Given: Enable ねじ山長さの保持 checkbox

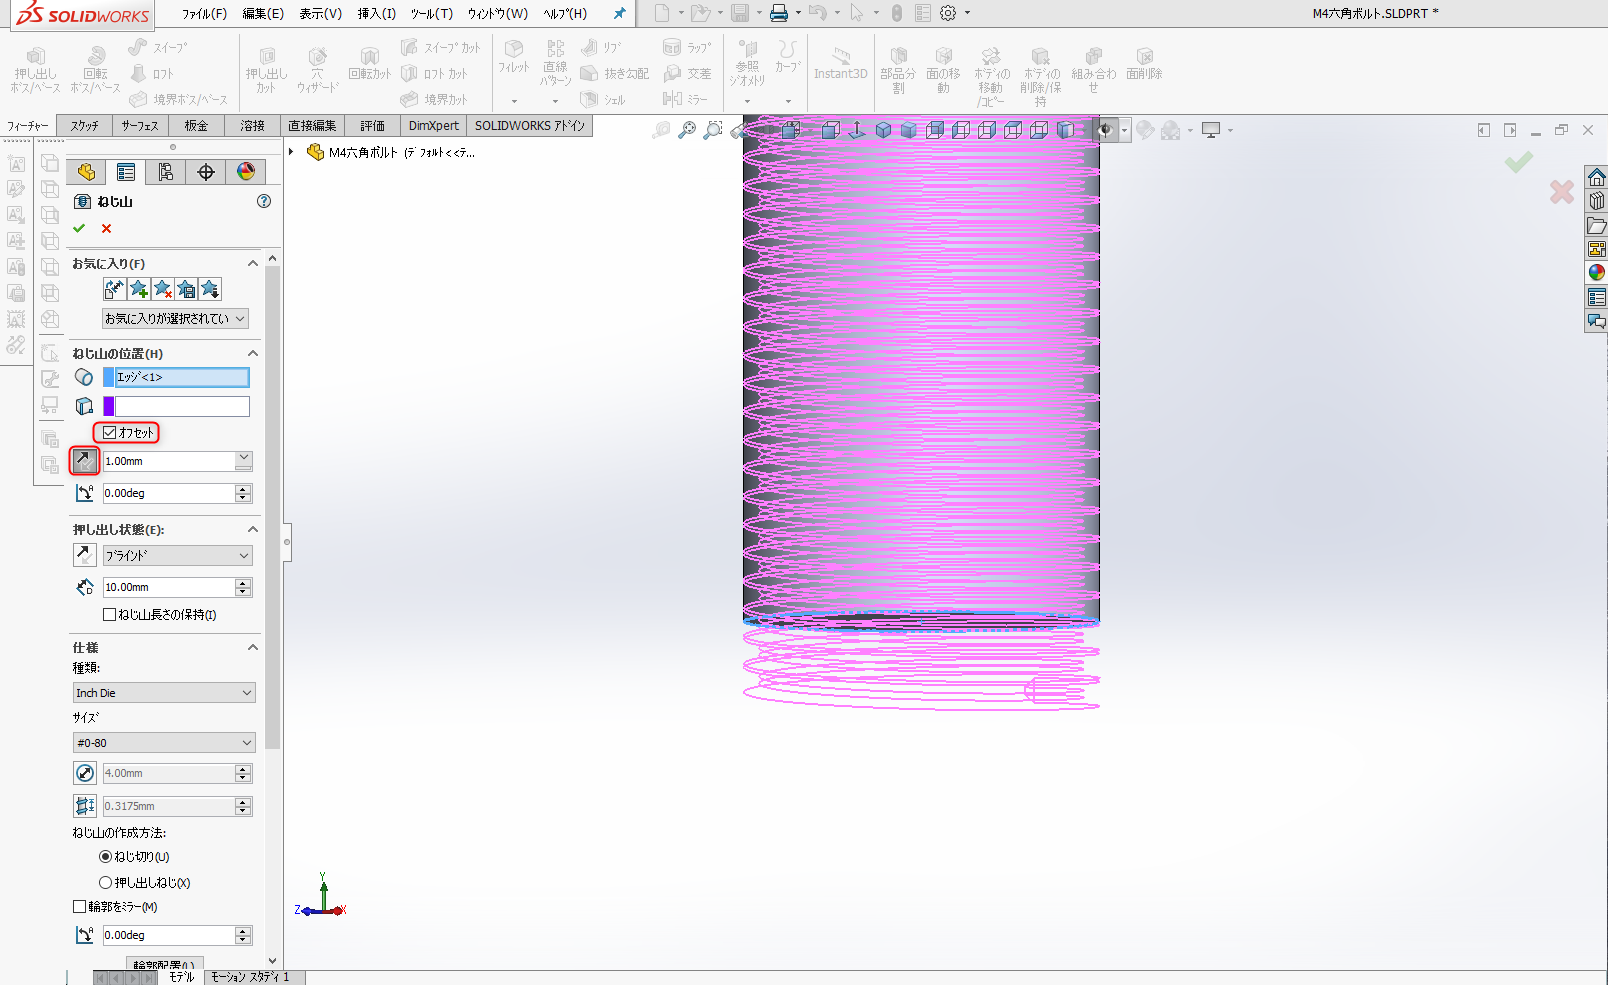Looking at the screenshot, I should pyautogui.click(x=110, y=615).
